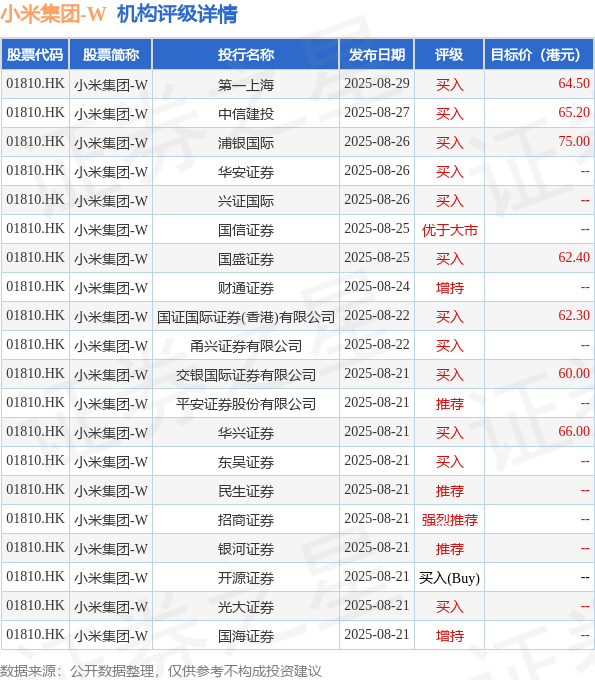
Task: Click the 国海证券 bank name cell
Action: [245, 636]
